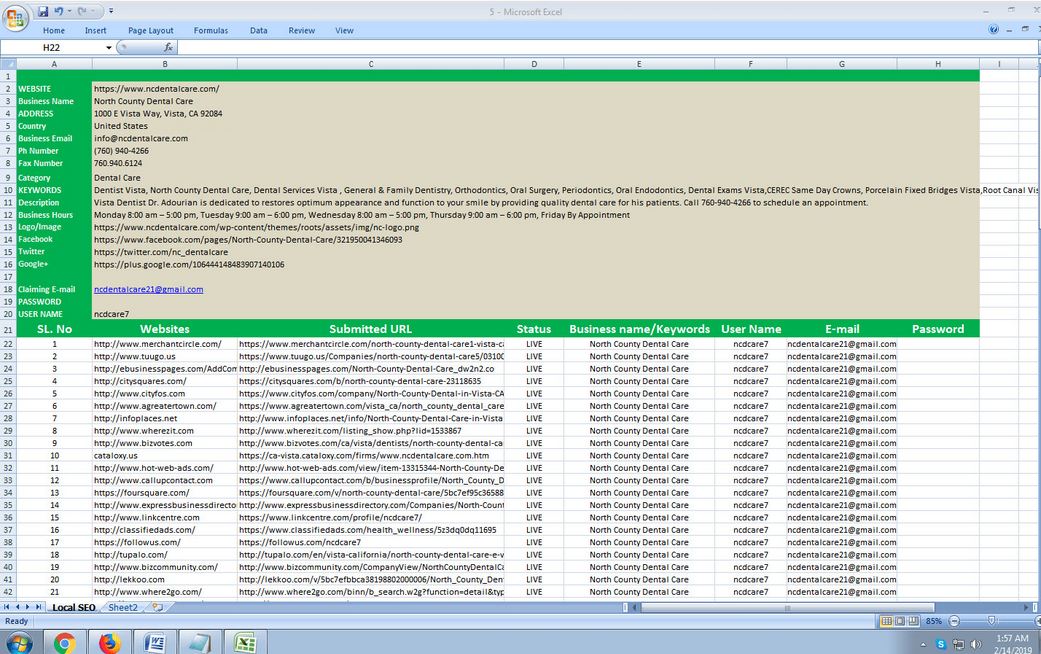Viewport: 1041px width, 654px height.
Task: Click the Insert Worksheet tab icon
Action: (x=157, y=607)
